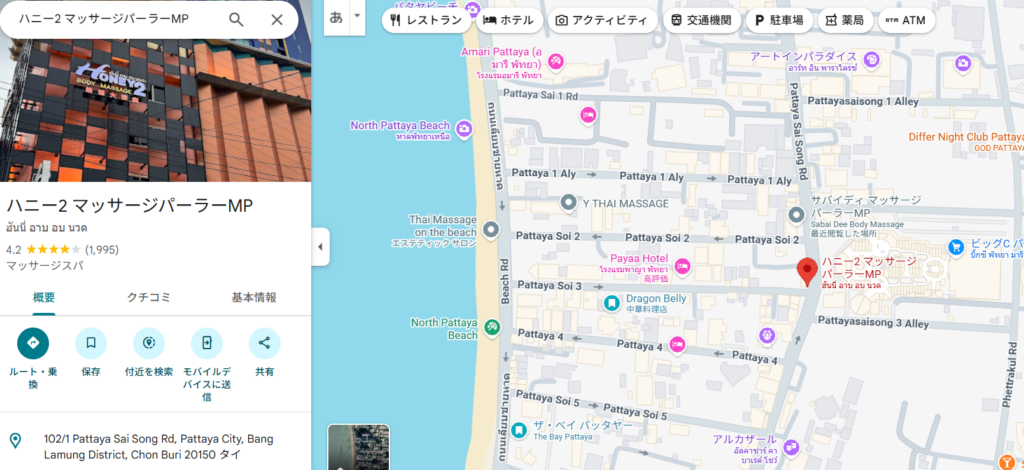This screenshot has height=470, width=1024.
Task: Click the red Honey 2 map pin
Action: (x=807, y=271)
